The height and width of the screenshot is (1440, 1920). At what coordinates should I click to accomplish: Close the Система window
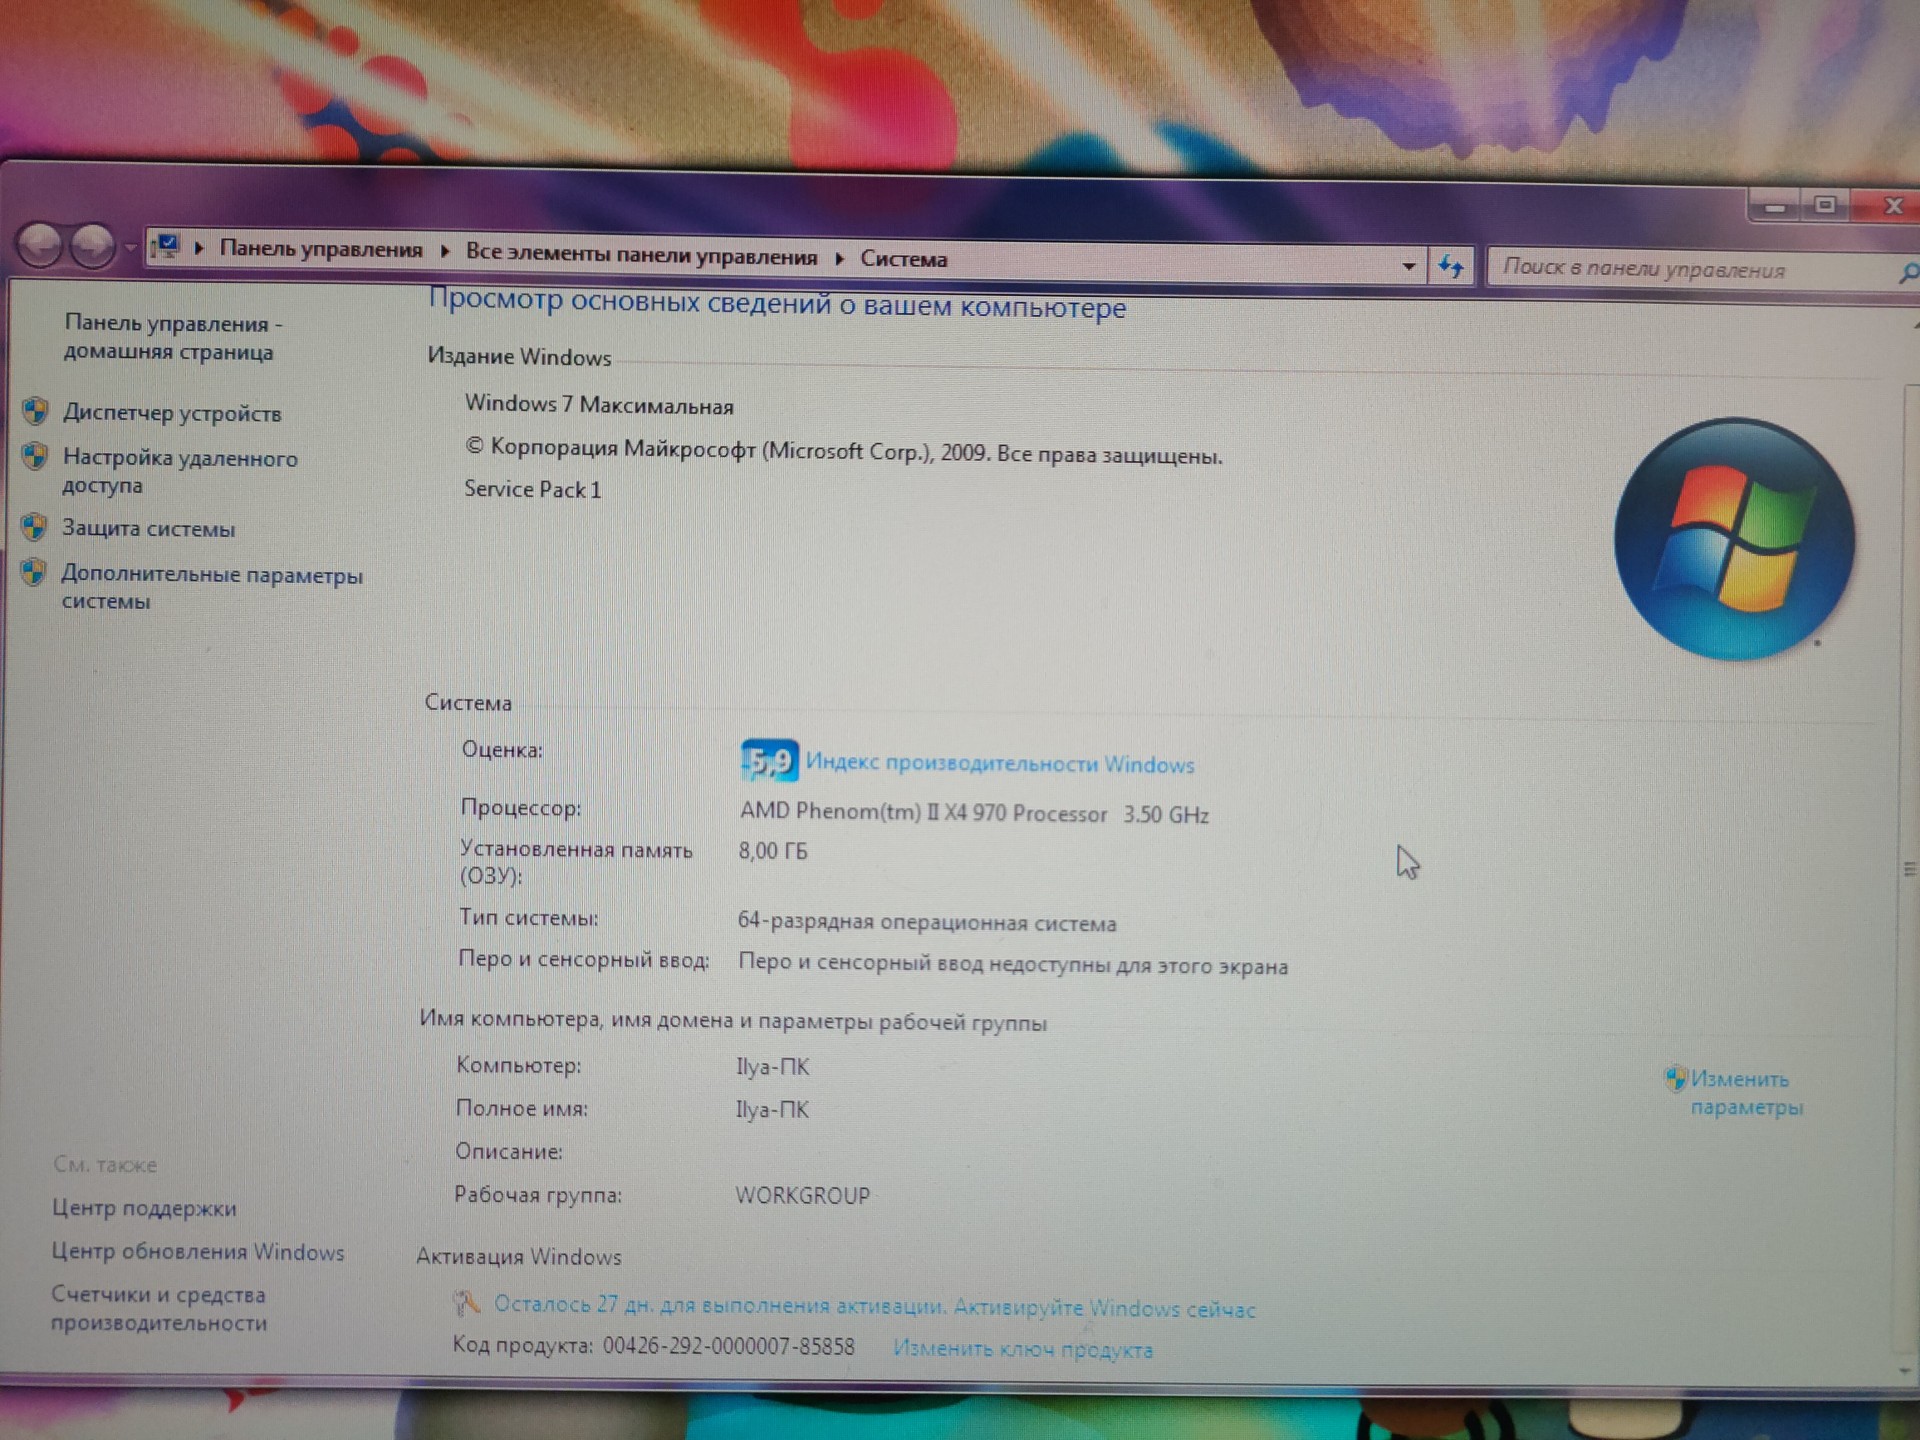click(x=1889, y=205)
